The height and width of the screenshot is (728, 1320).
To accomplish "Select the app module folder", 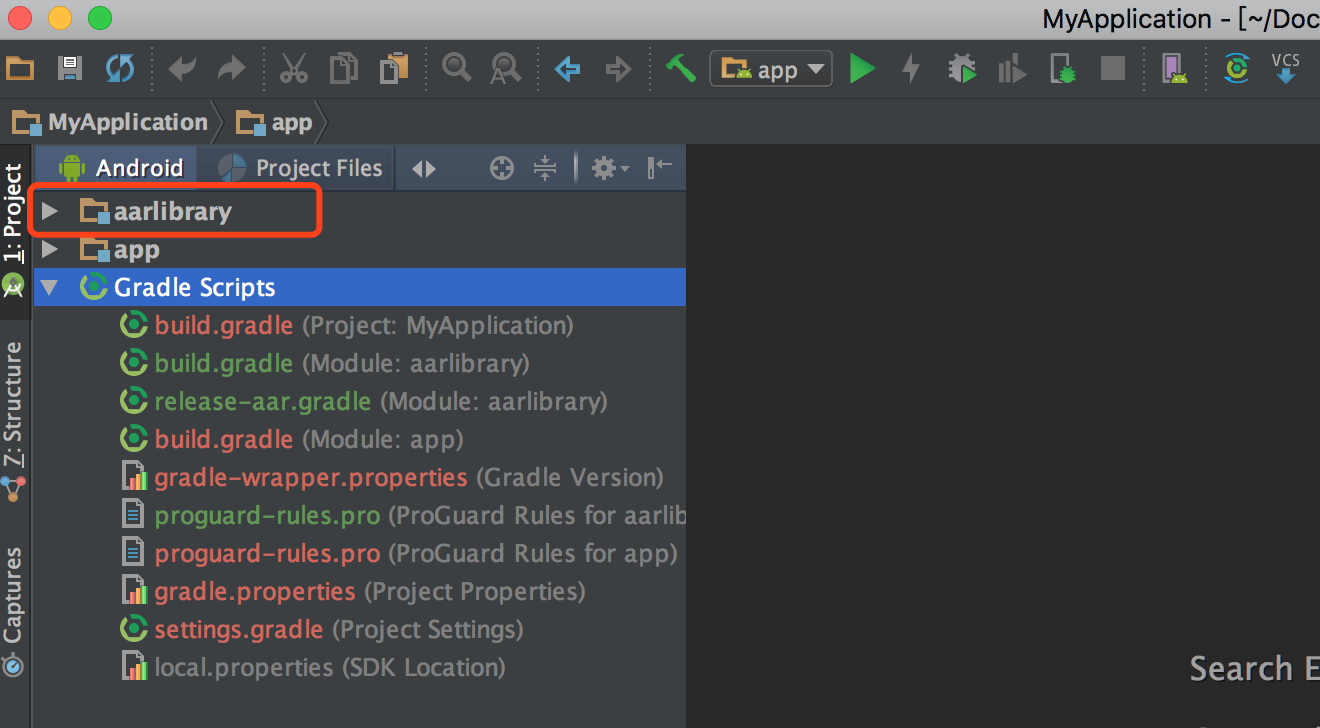I will [x=119, y=250].
